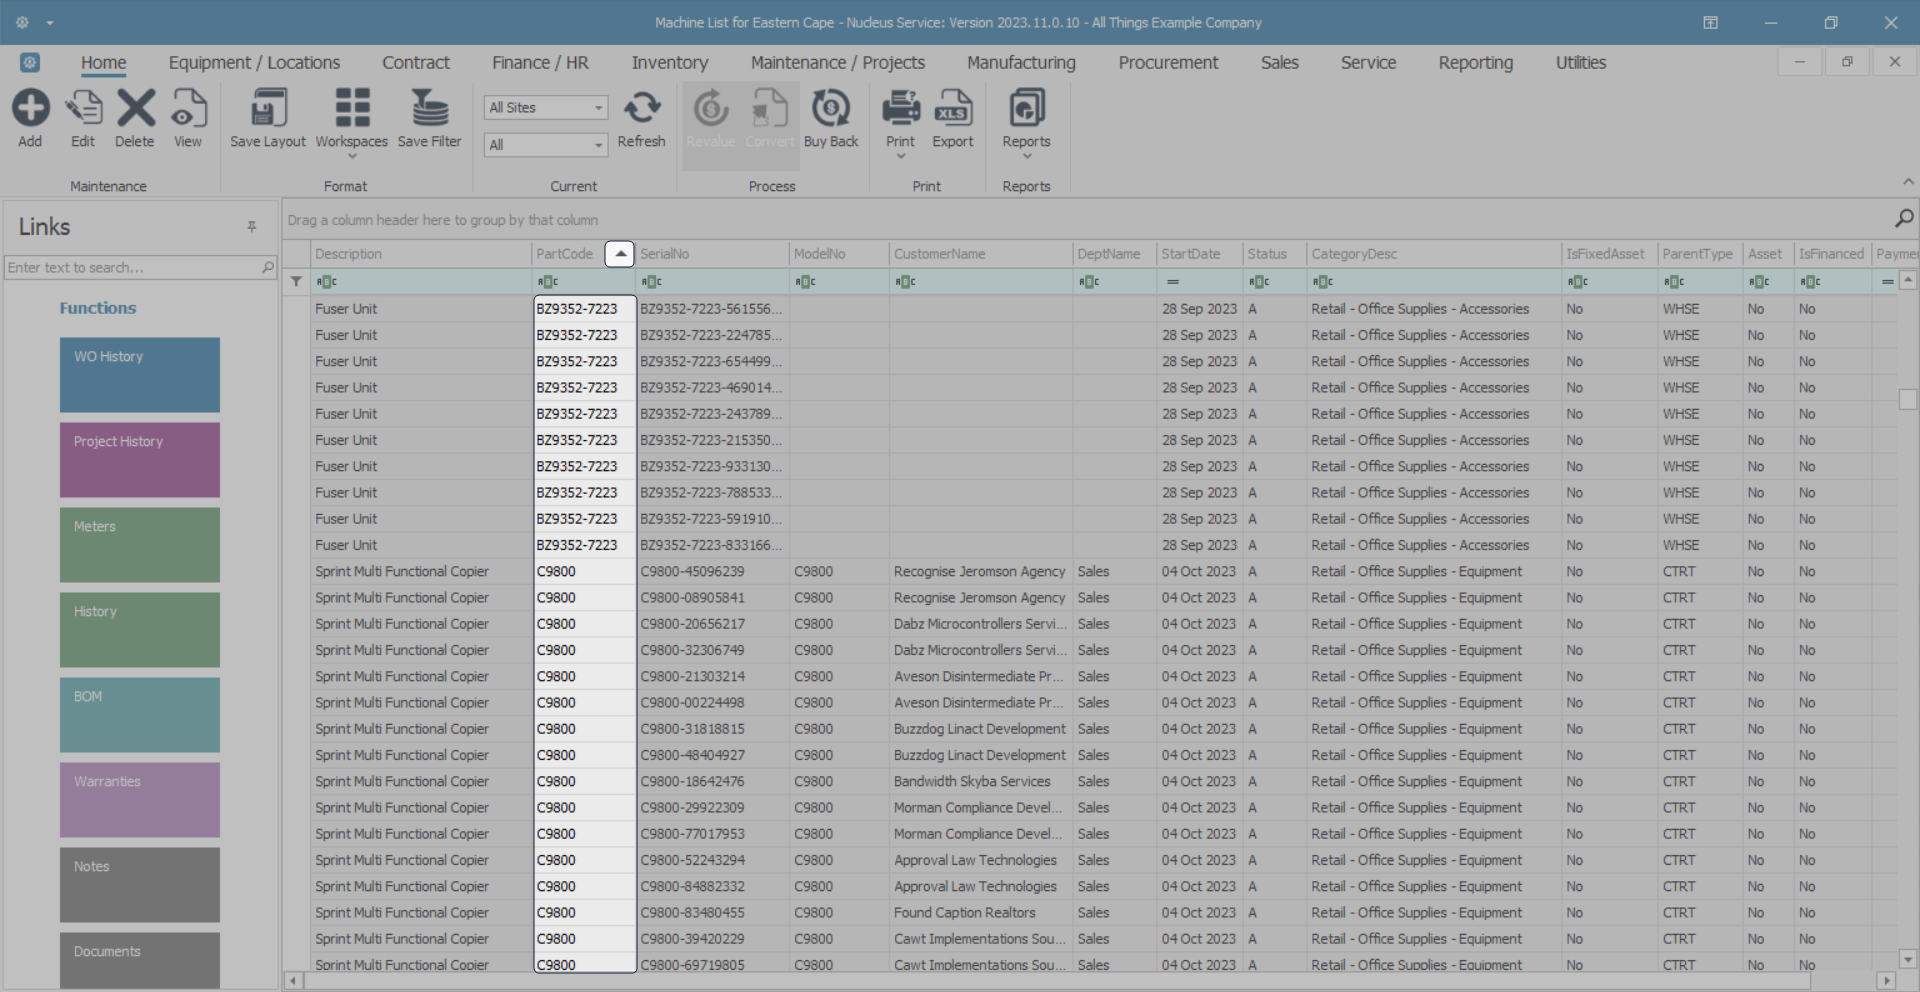Click the vertical scrollbar up arrow

(1908, 280)
